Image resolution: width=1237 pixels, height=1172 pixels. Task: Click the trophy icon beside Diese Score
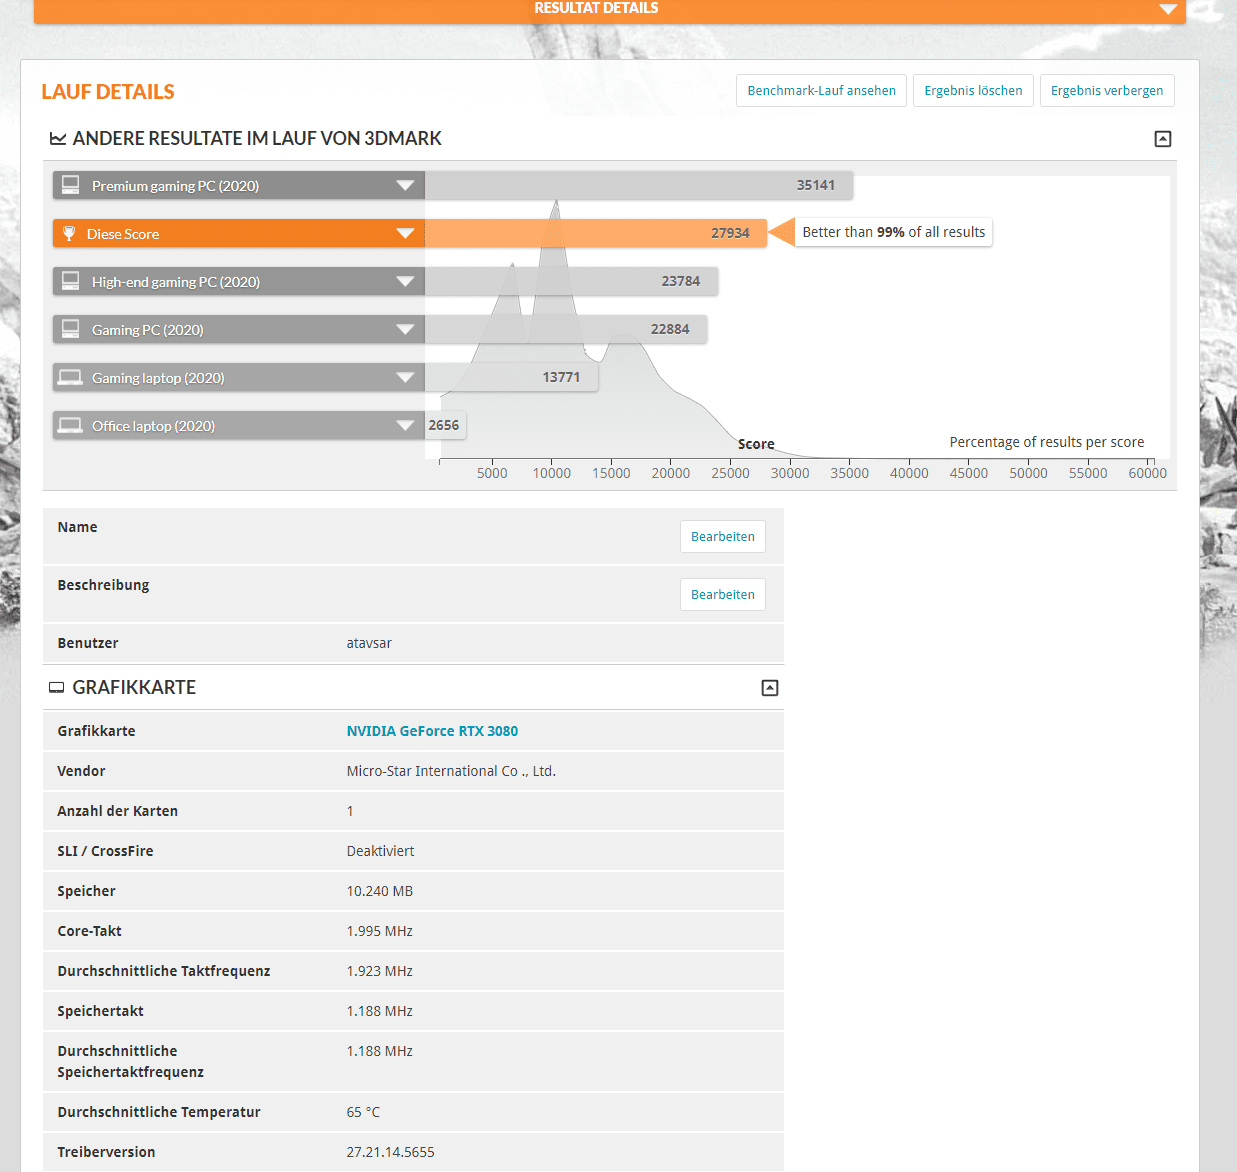(69, 233)
